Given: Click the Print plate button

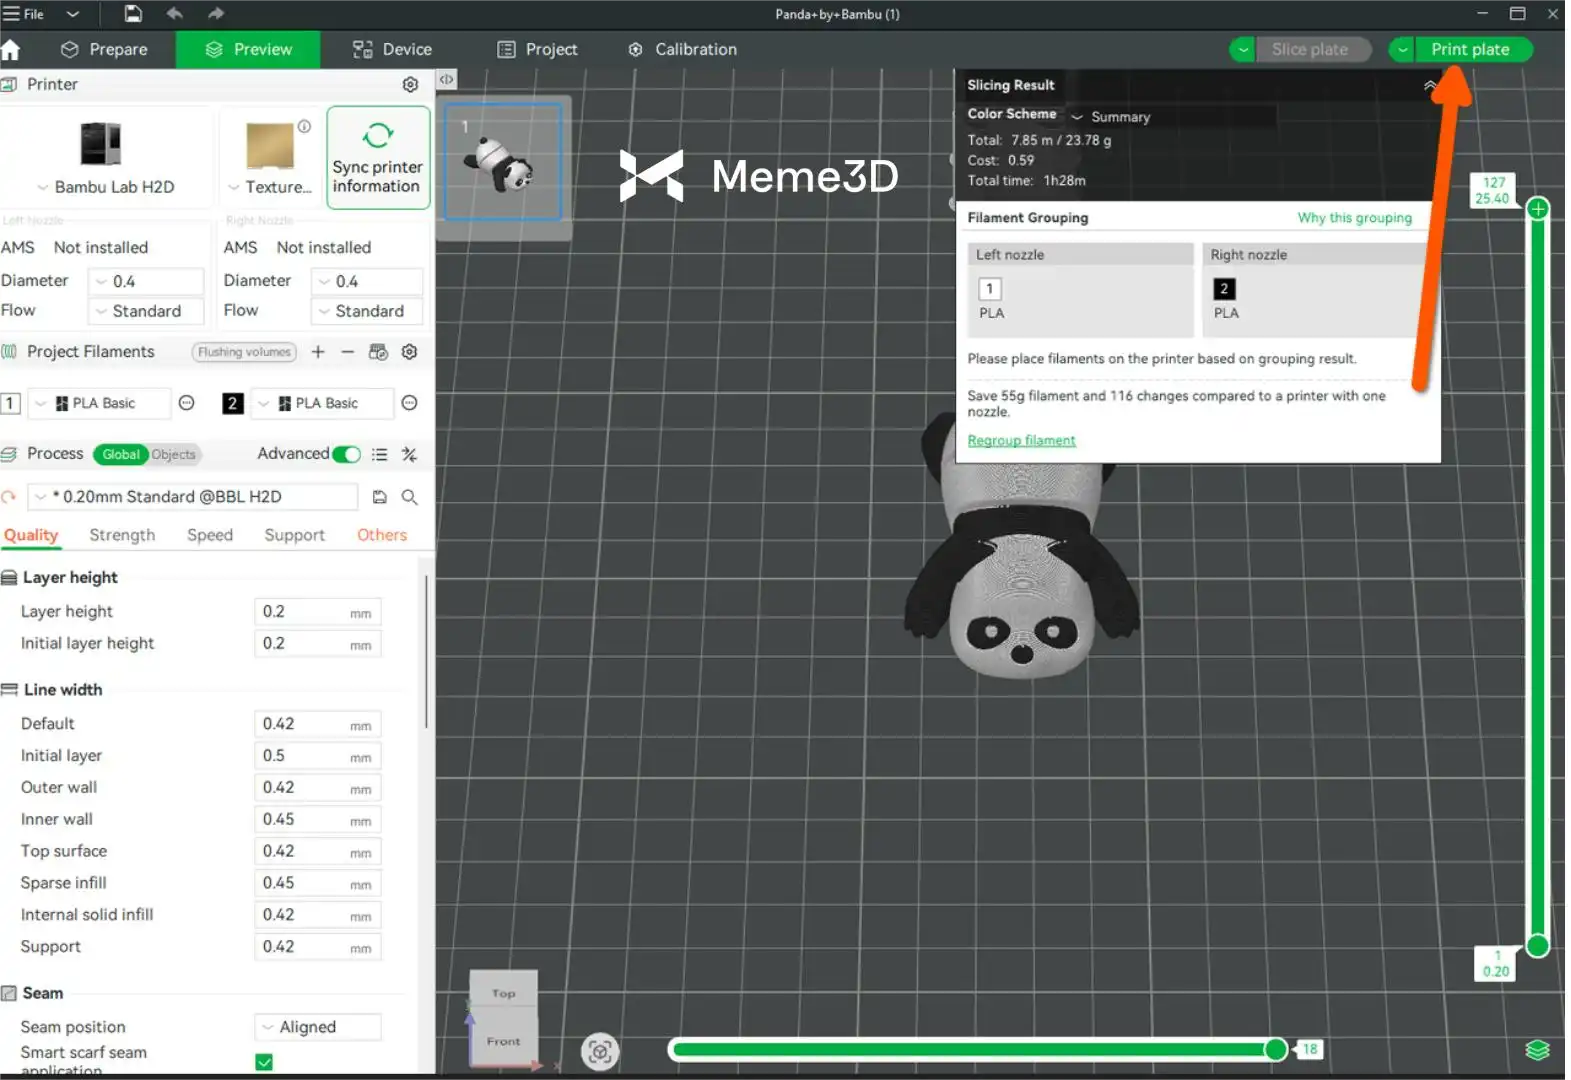Looking at the screenshot, I should (1469, 50).
